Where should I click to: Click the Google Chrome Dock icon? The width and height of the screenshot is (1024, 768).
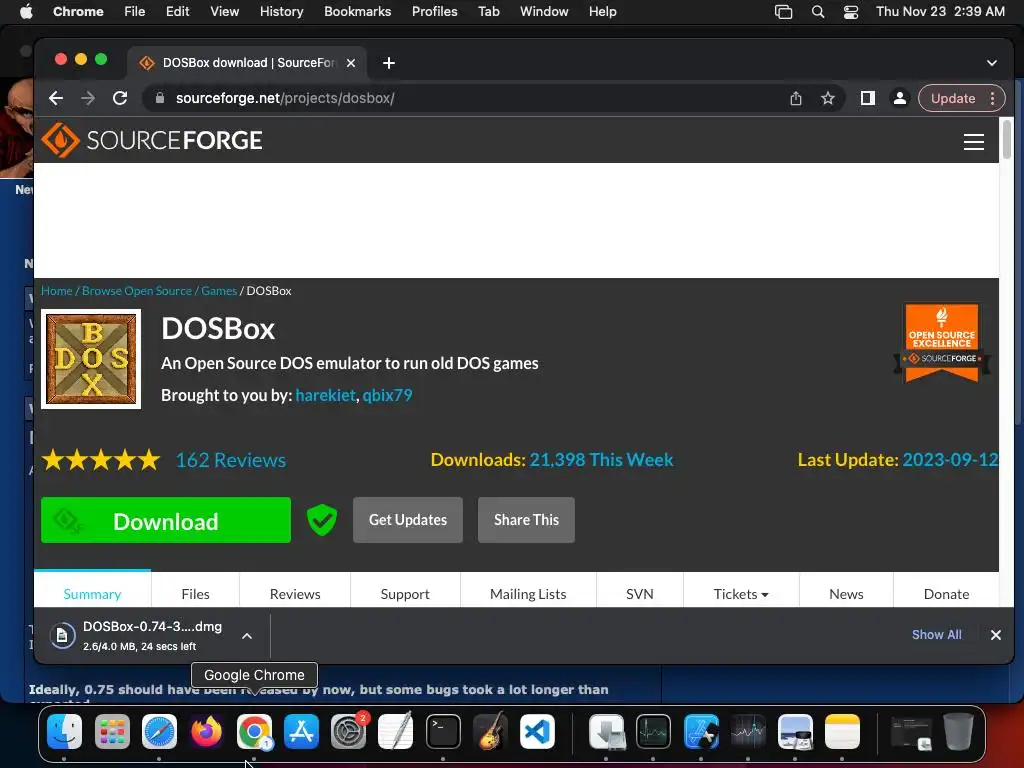[x=254, y=731]
